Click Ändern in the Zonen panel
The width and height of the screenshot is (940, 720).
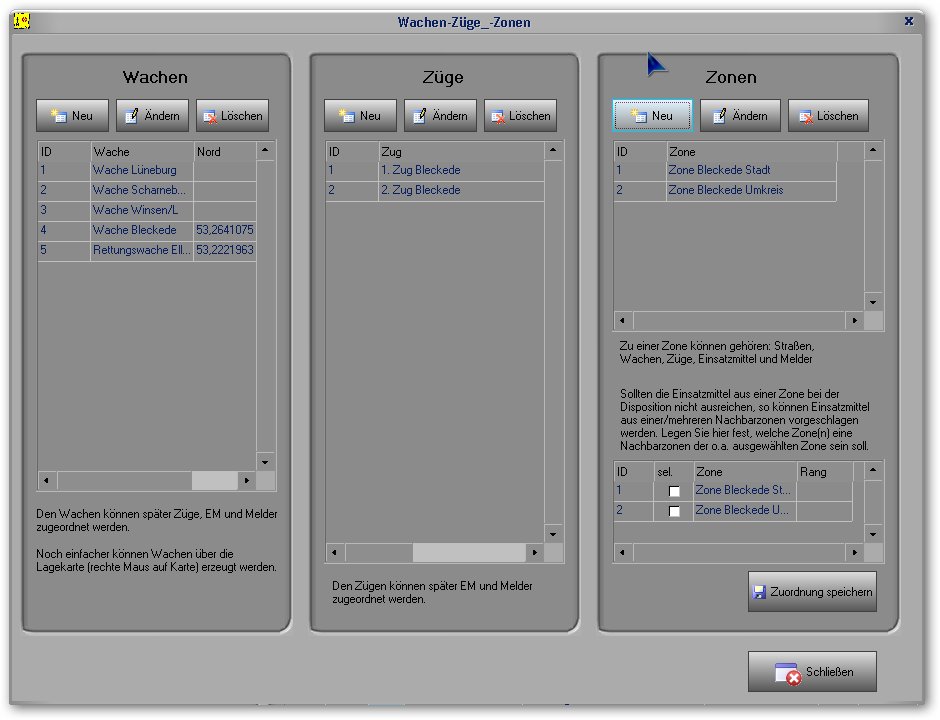pyautogui.click(x=740, y=116)
